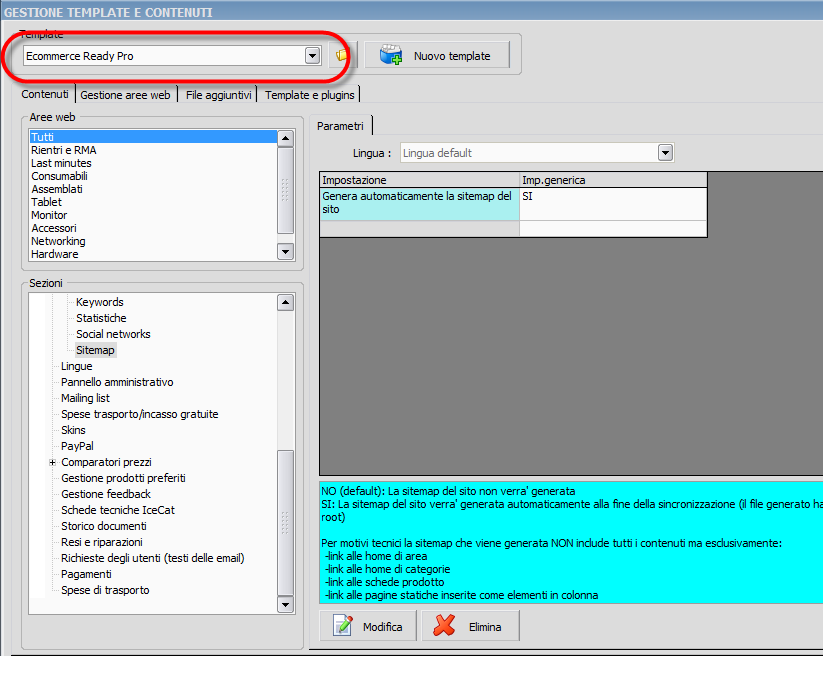
Task: Expand the Comparatori prezzi tree node
Action: [52, 463]
